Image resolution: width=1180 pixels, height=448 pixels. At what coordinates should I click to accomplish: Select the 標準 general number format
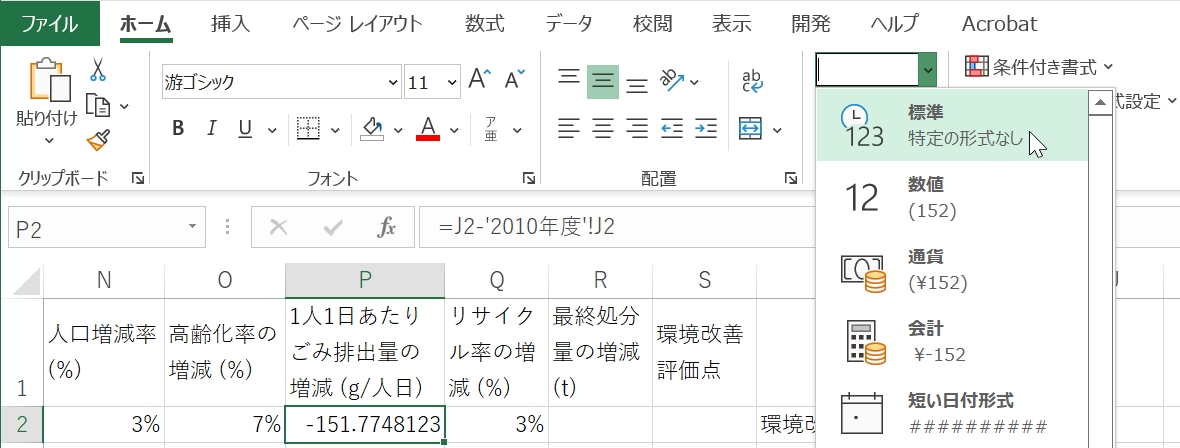point(952,125)
